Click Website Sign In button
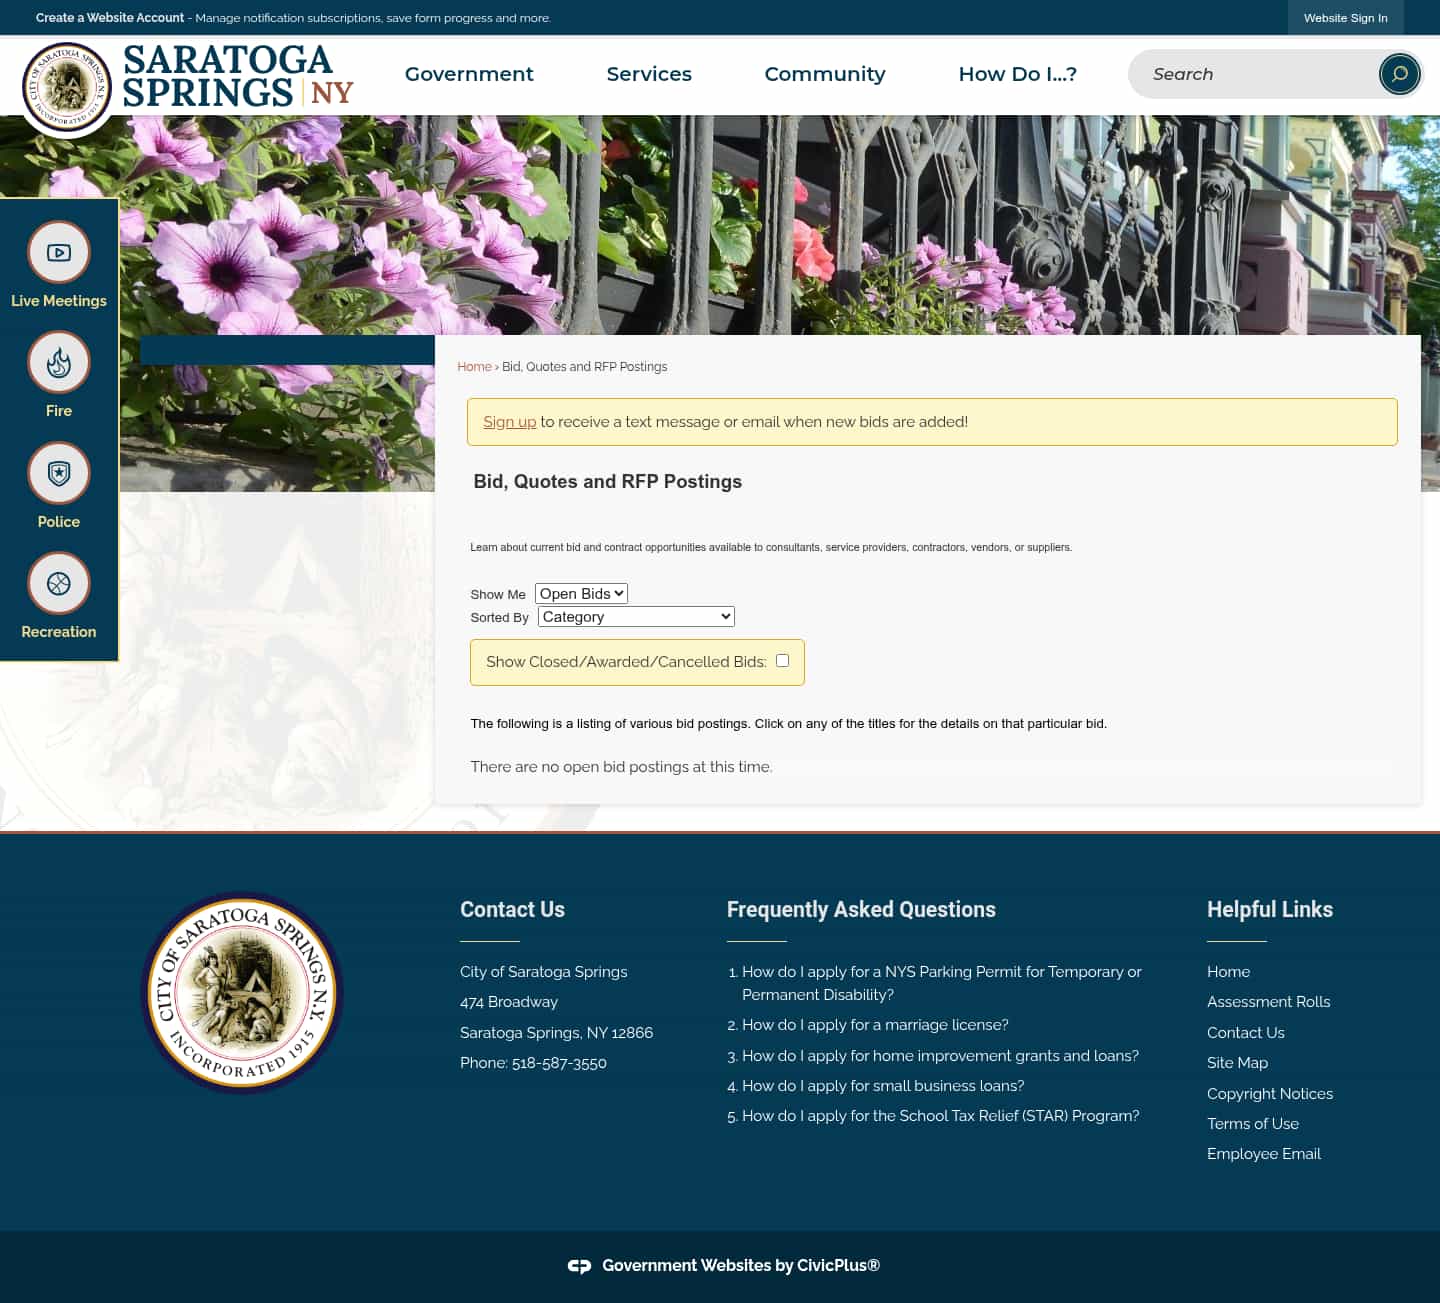Image resolution: width=1440 pixels, height=1303 pixels. [1345, 17]
